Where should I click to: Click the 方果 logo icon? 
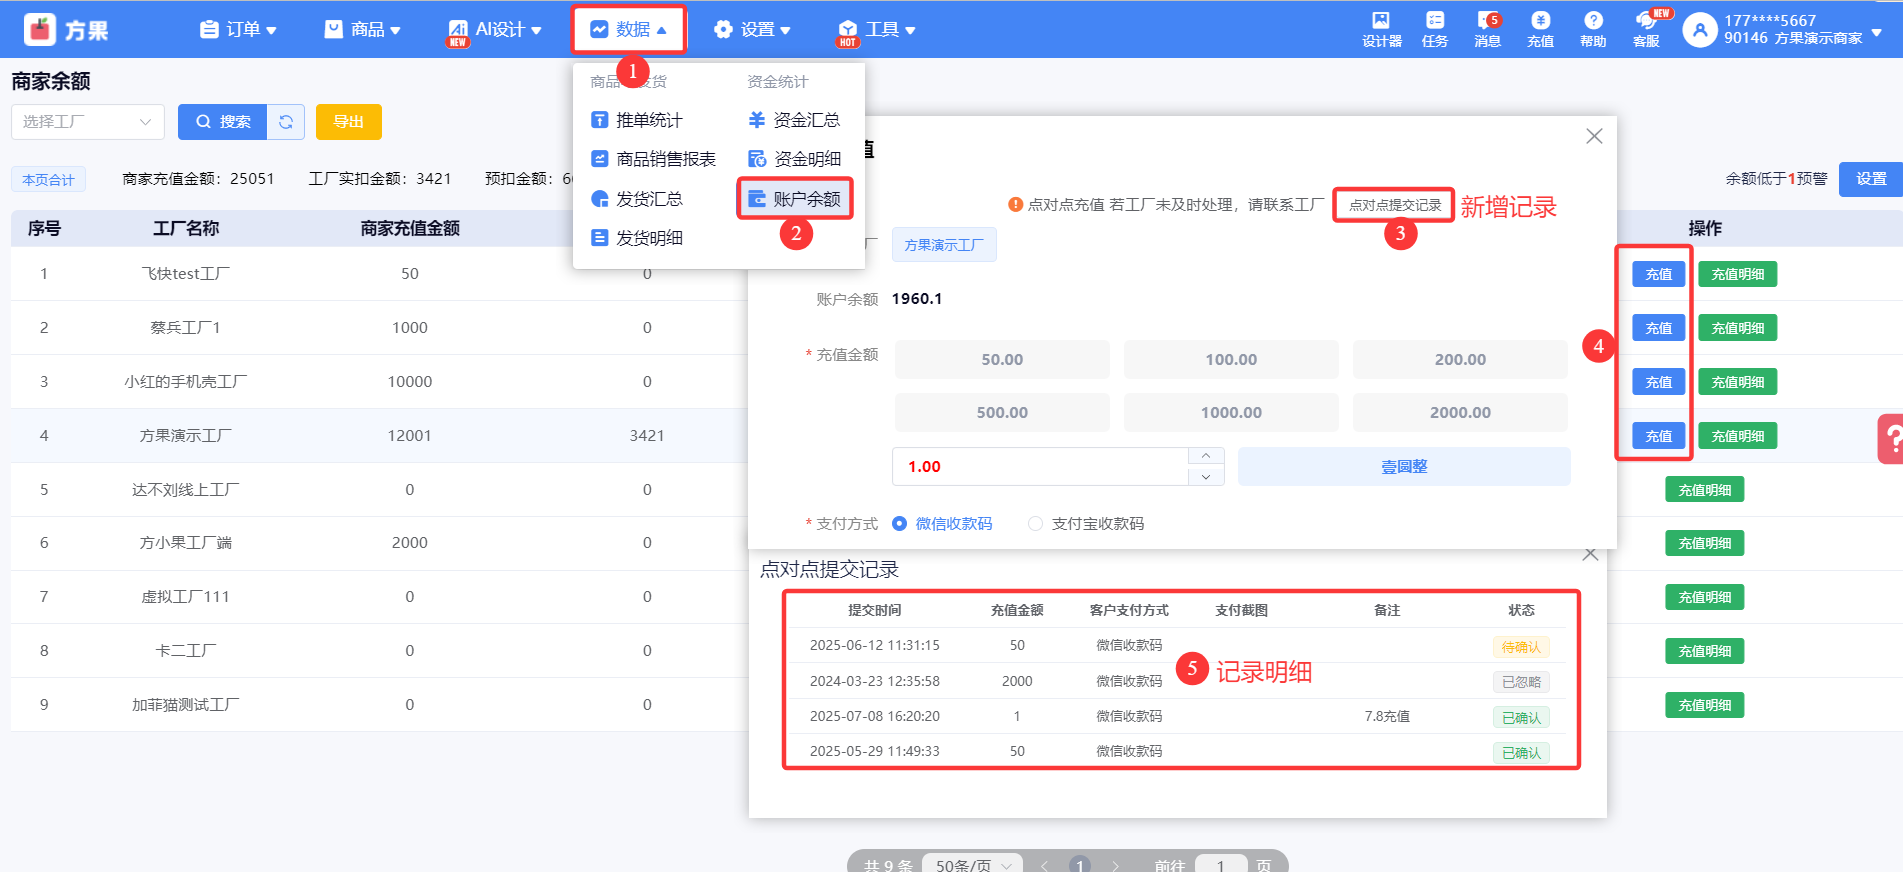pyautogui.click(x=41, y=30)
